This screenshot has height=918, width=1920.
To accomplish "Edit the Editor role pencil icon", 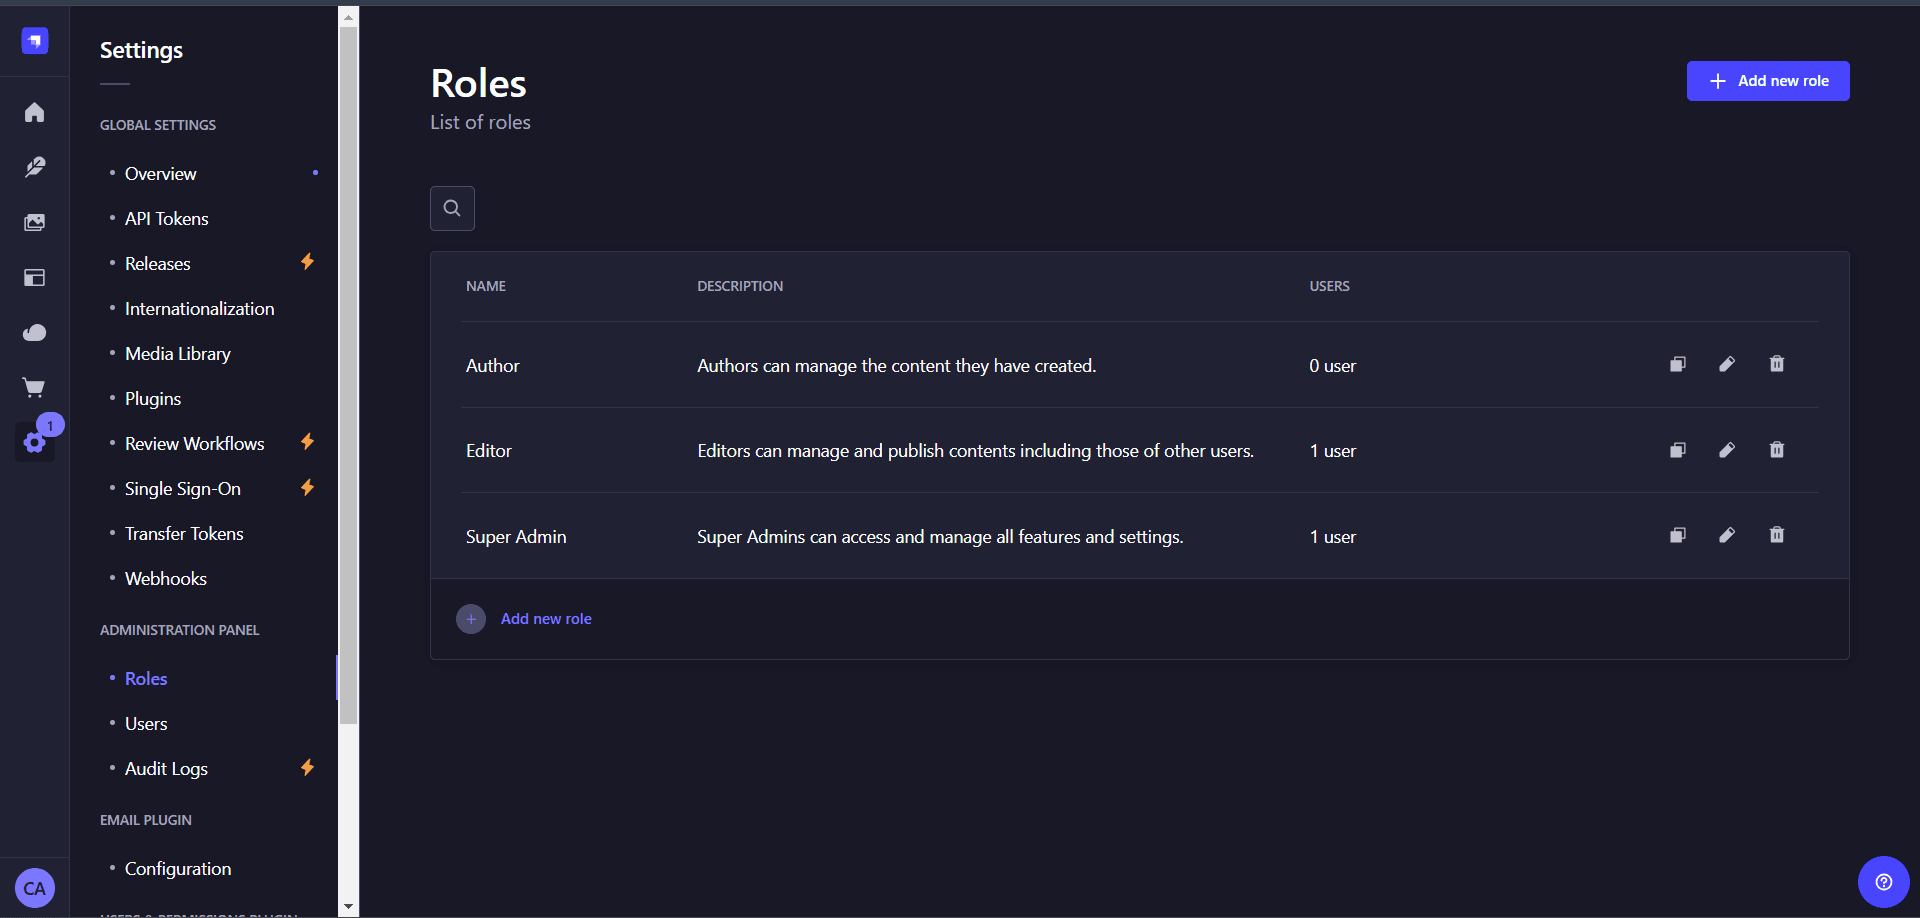I will point(1727,450).
